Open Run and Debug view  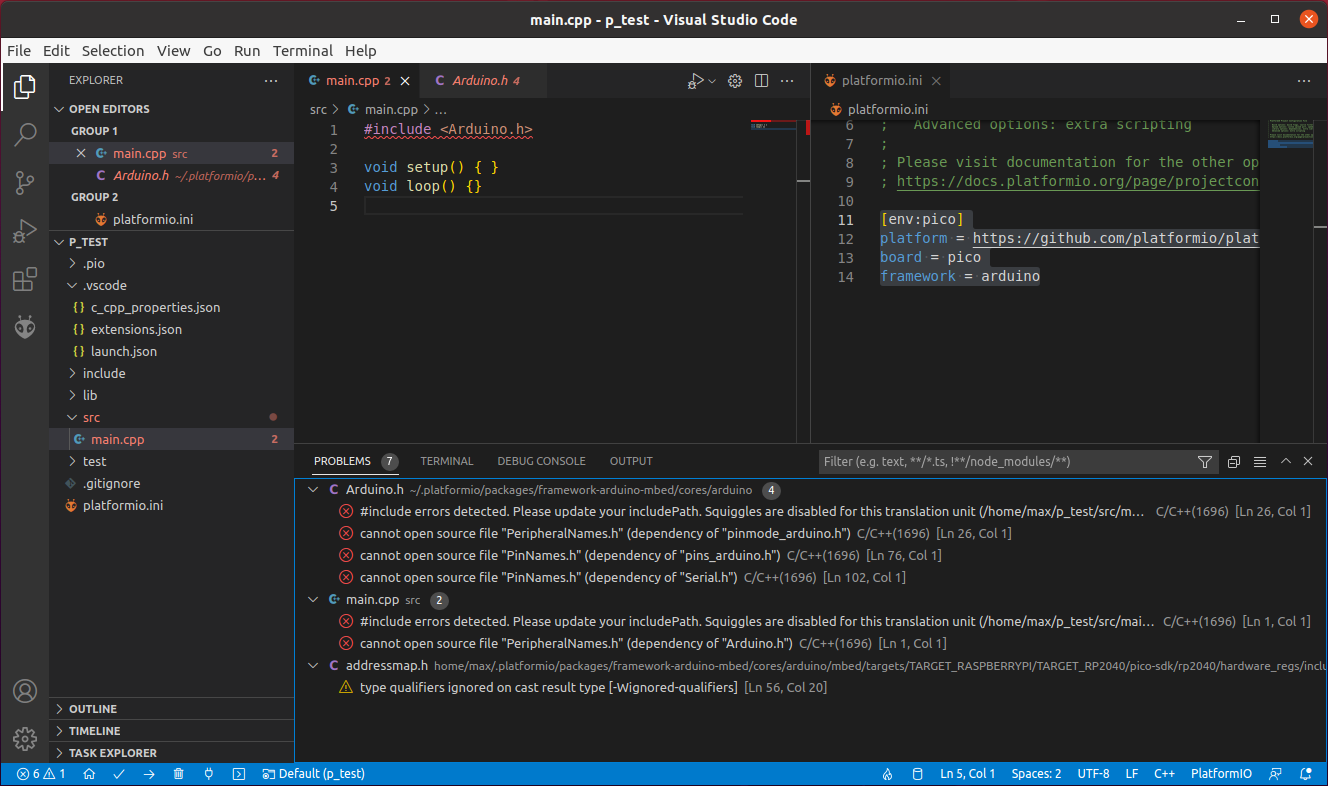pos(25,231)
